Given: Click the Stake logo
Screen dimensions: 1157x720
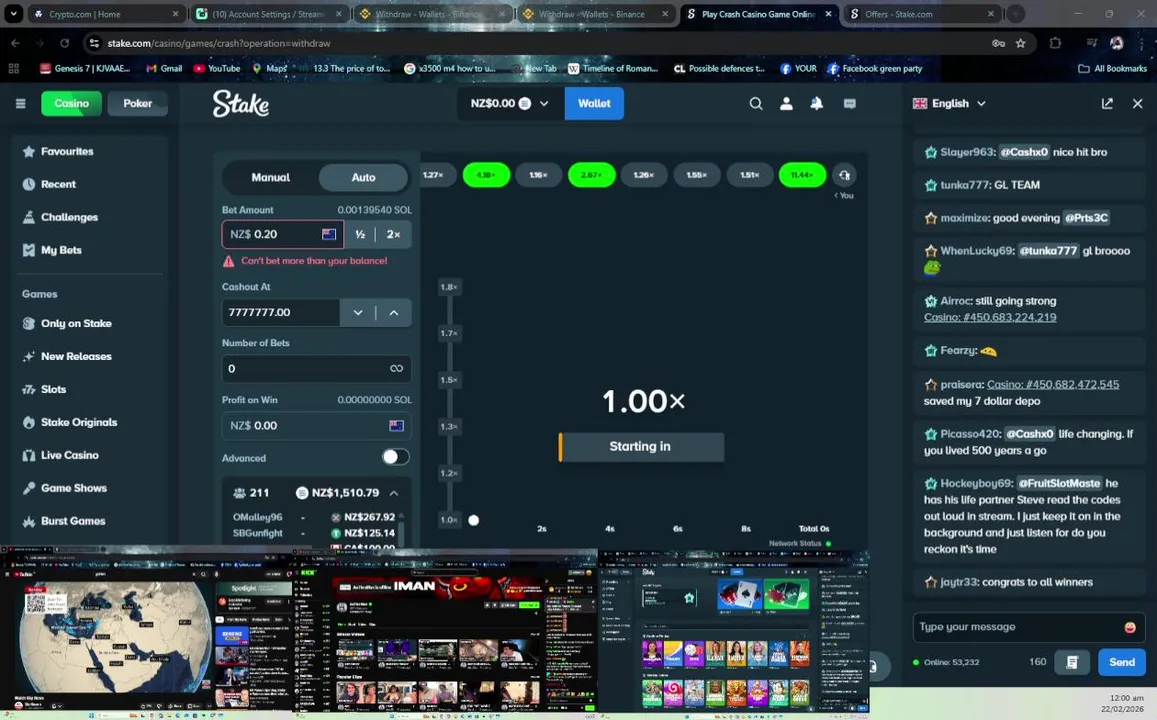Looking at the screenshot, I should point(241,103).
